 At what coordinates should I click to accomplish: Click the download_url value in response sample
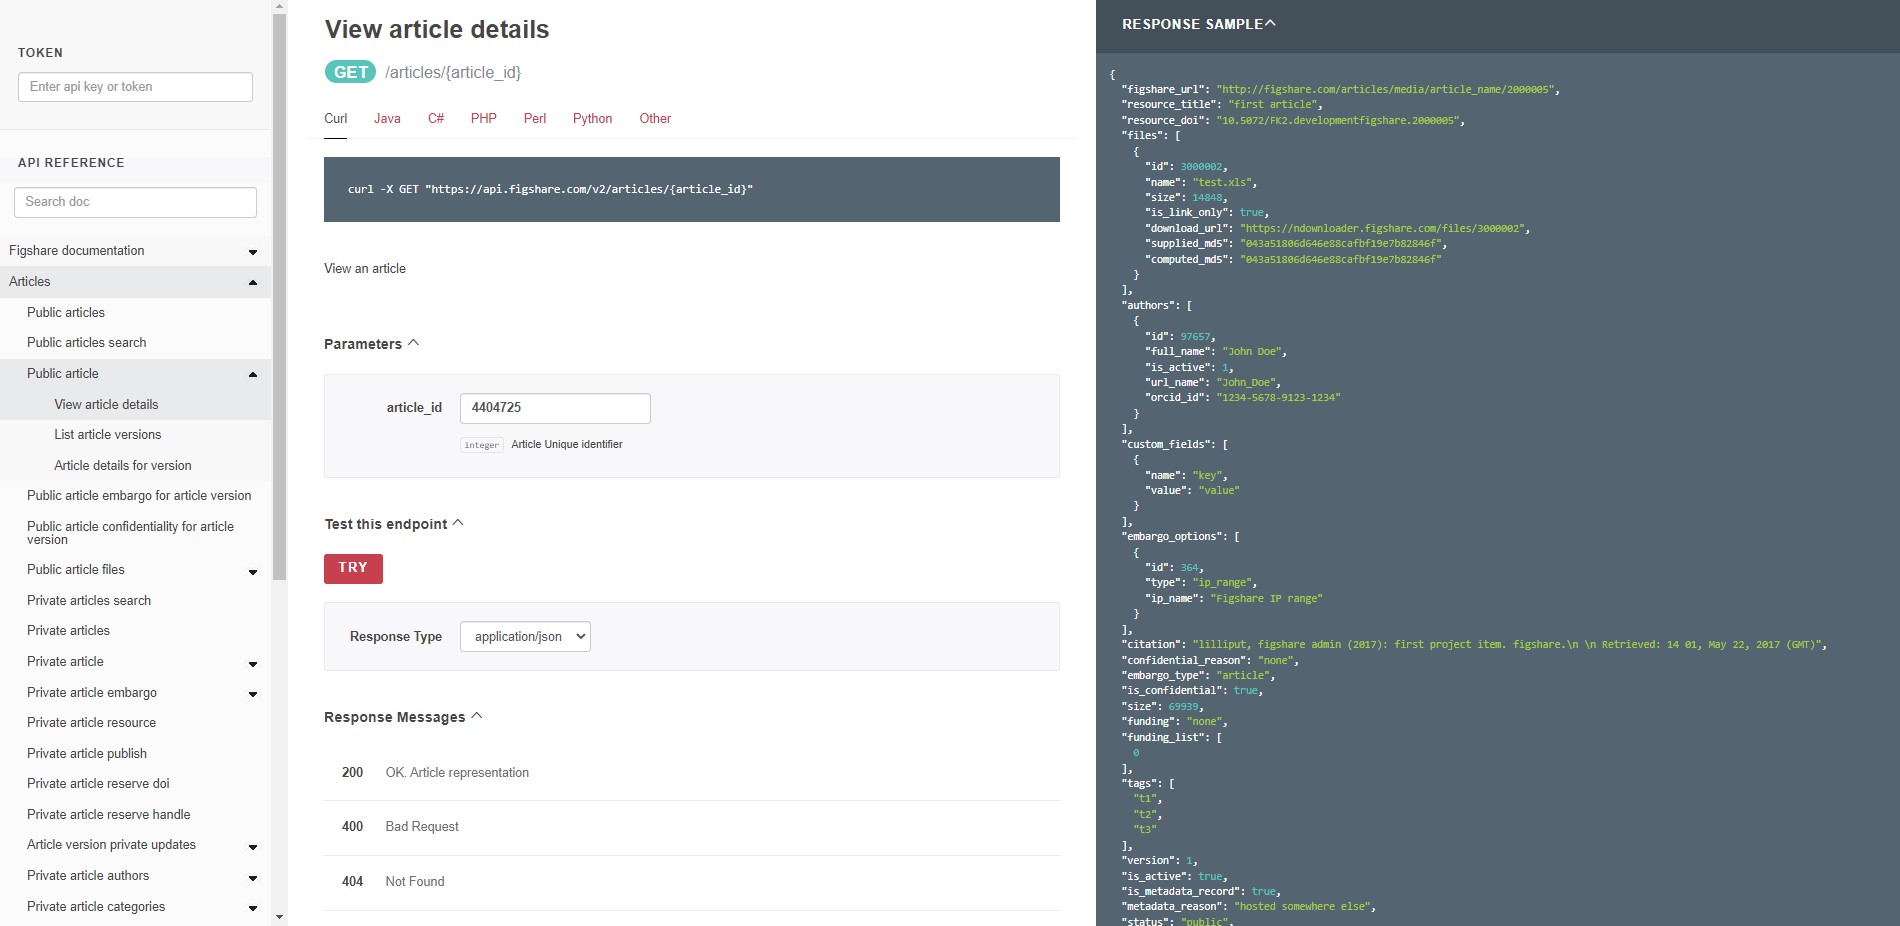(x=1382, y=228)
